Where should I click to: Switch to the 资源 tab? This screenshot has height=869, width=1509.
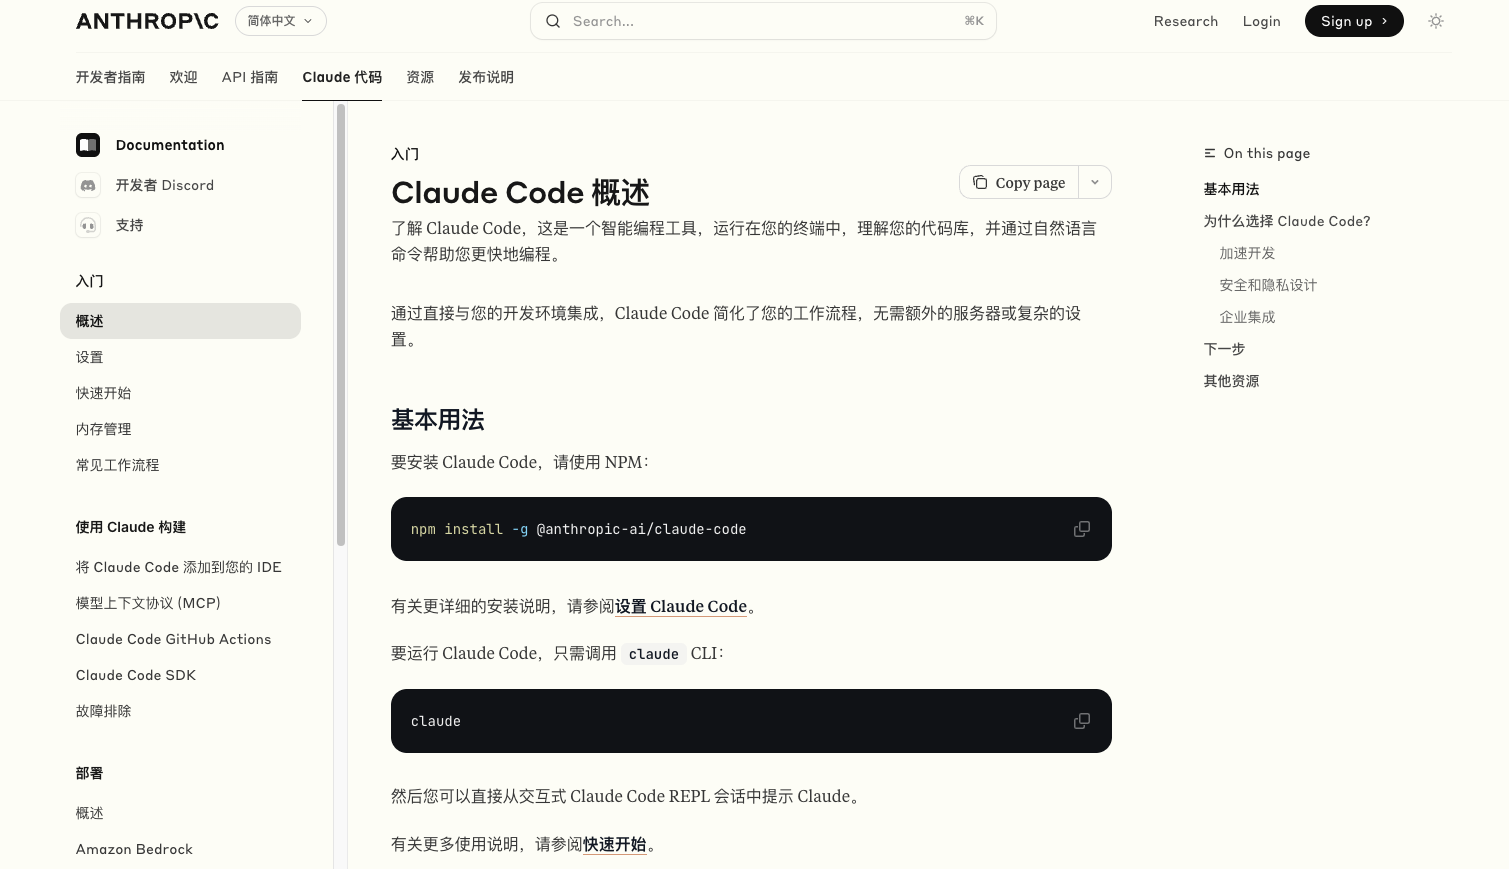420,77
